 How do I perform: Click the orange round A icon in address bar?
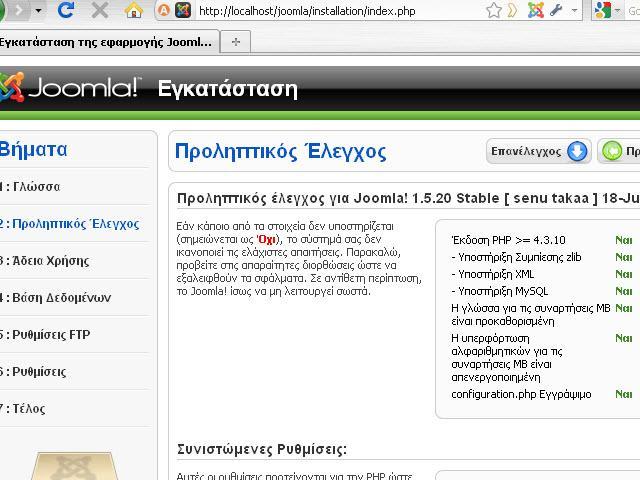tap(164, 11)
